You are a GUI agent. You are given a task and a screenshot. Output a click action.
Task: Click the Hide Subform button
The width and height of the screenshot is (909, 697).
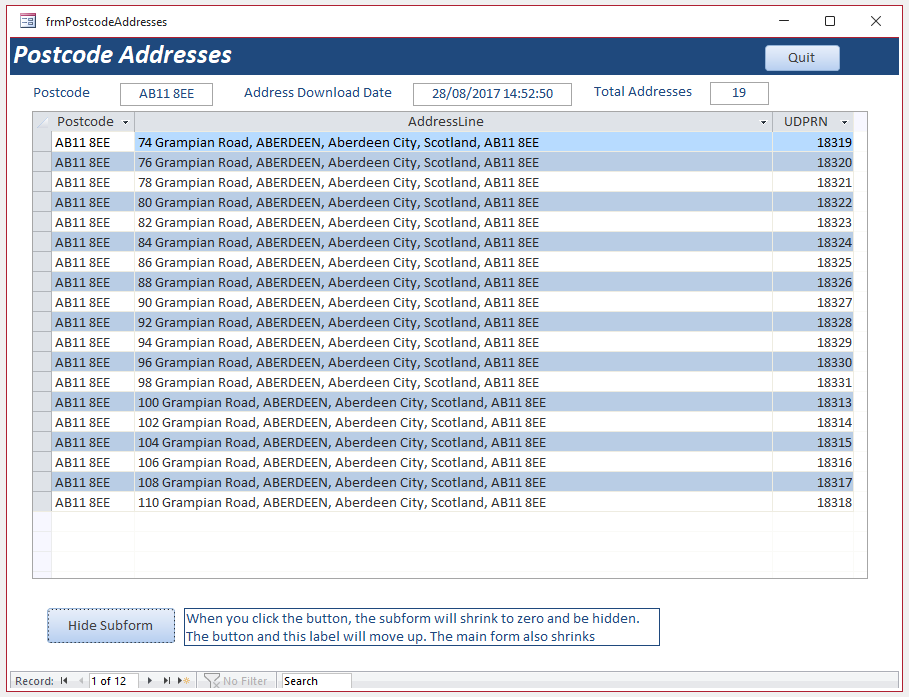pyautogui.click(x=111, y=625)
